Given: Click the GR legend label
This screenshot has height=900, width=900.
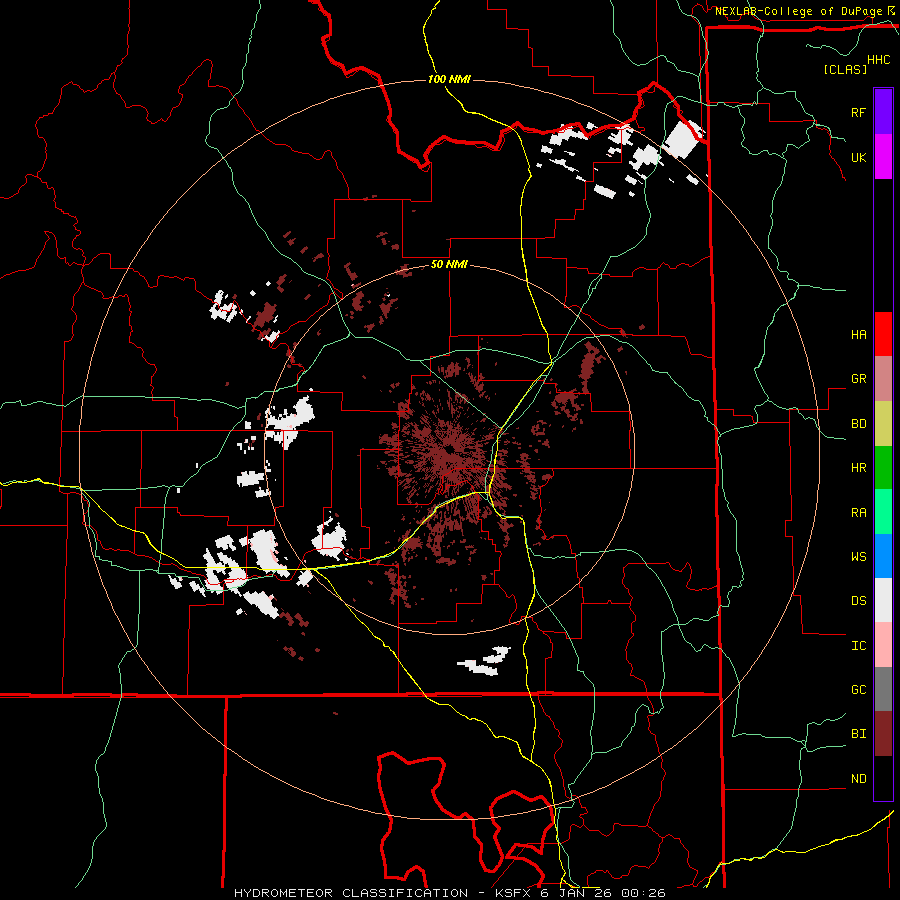Looking at the screenshot, I should [x=858, y=379].
